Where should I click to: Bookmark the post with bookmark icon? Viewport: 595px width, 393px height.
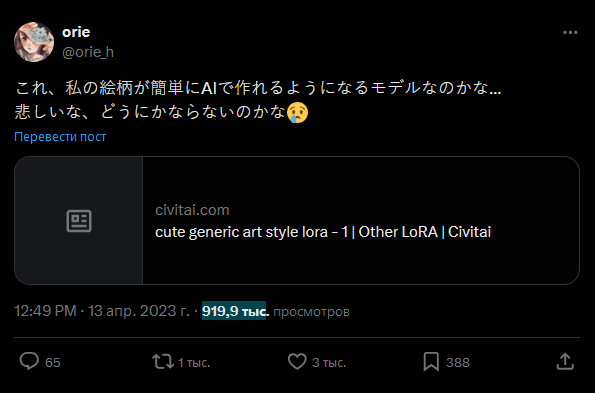431,362
